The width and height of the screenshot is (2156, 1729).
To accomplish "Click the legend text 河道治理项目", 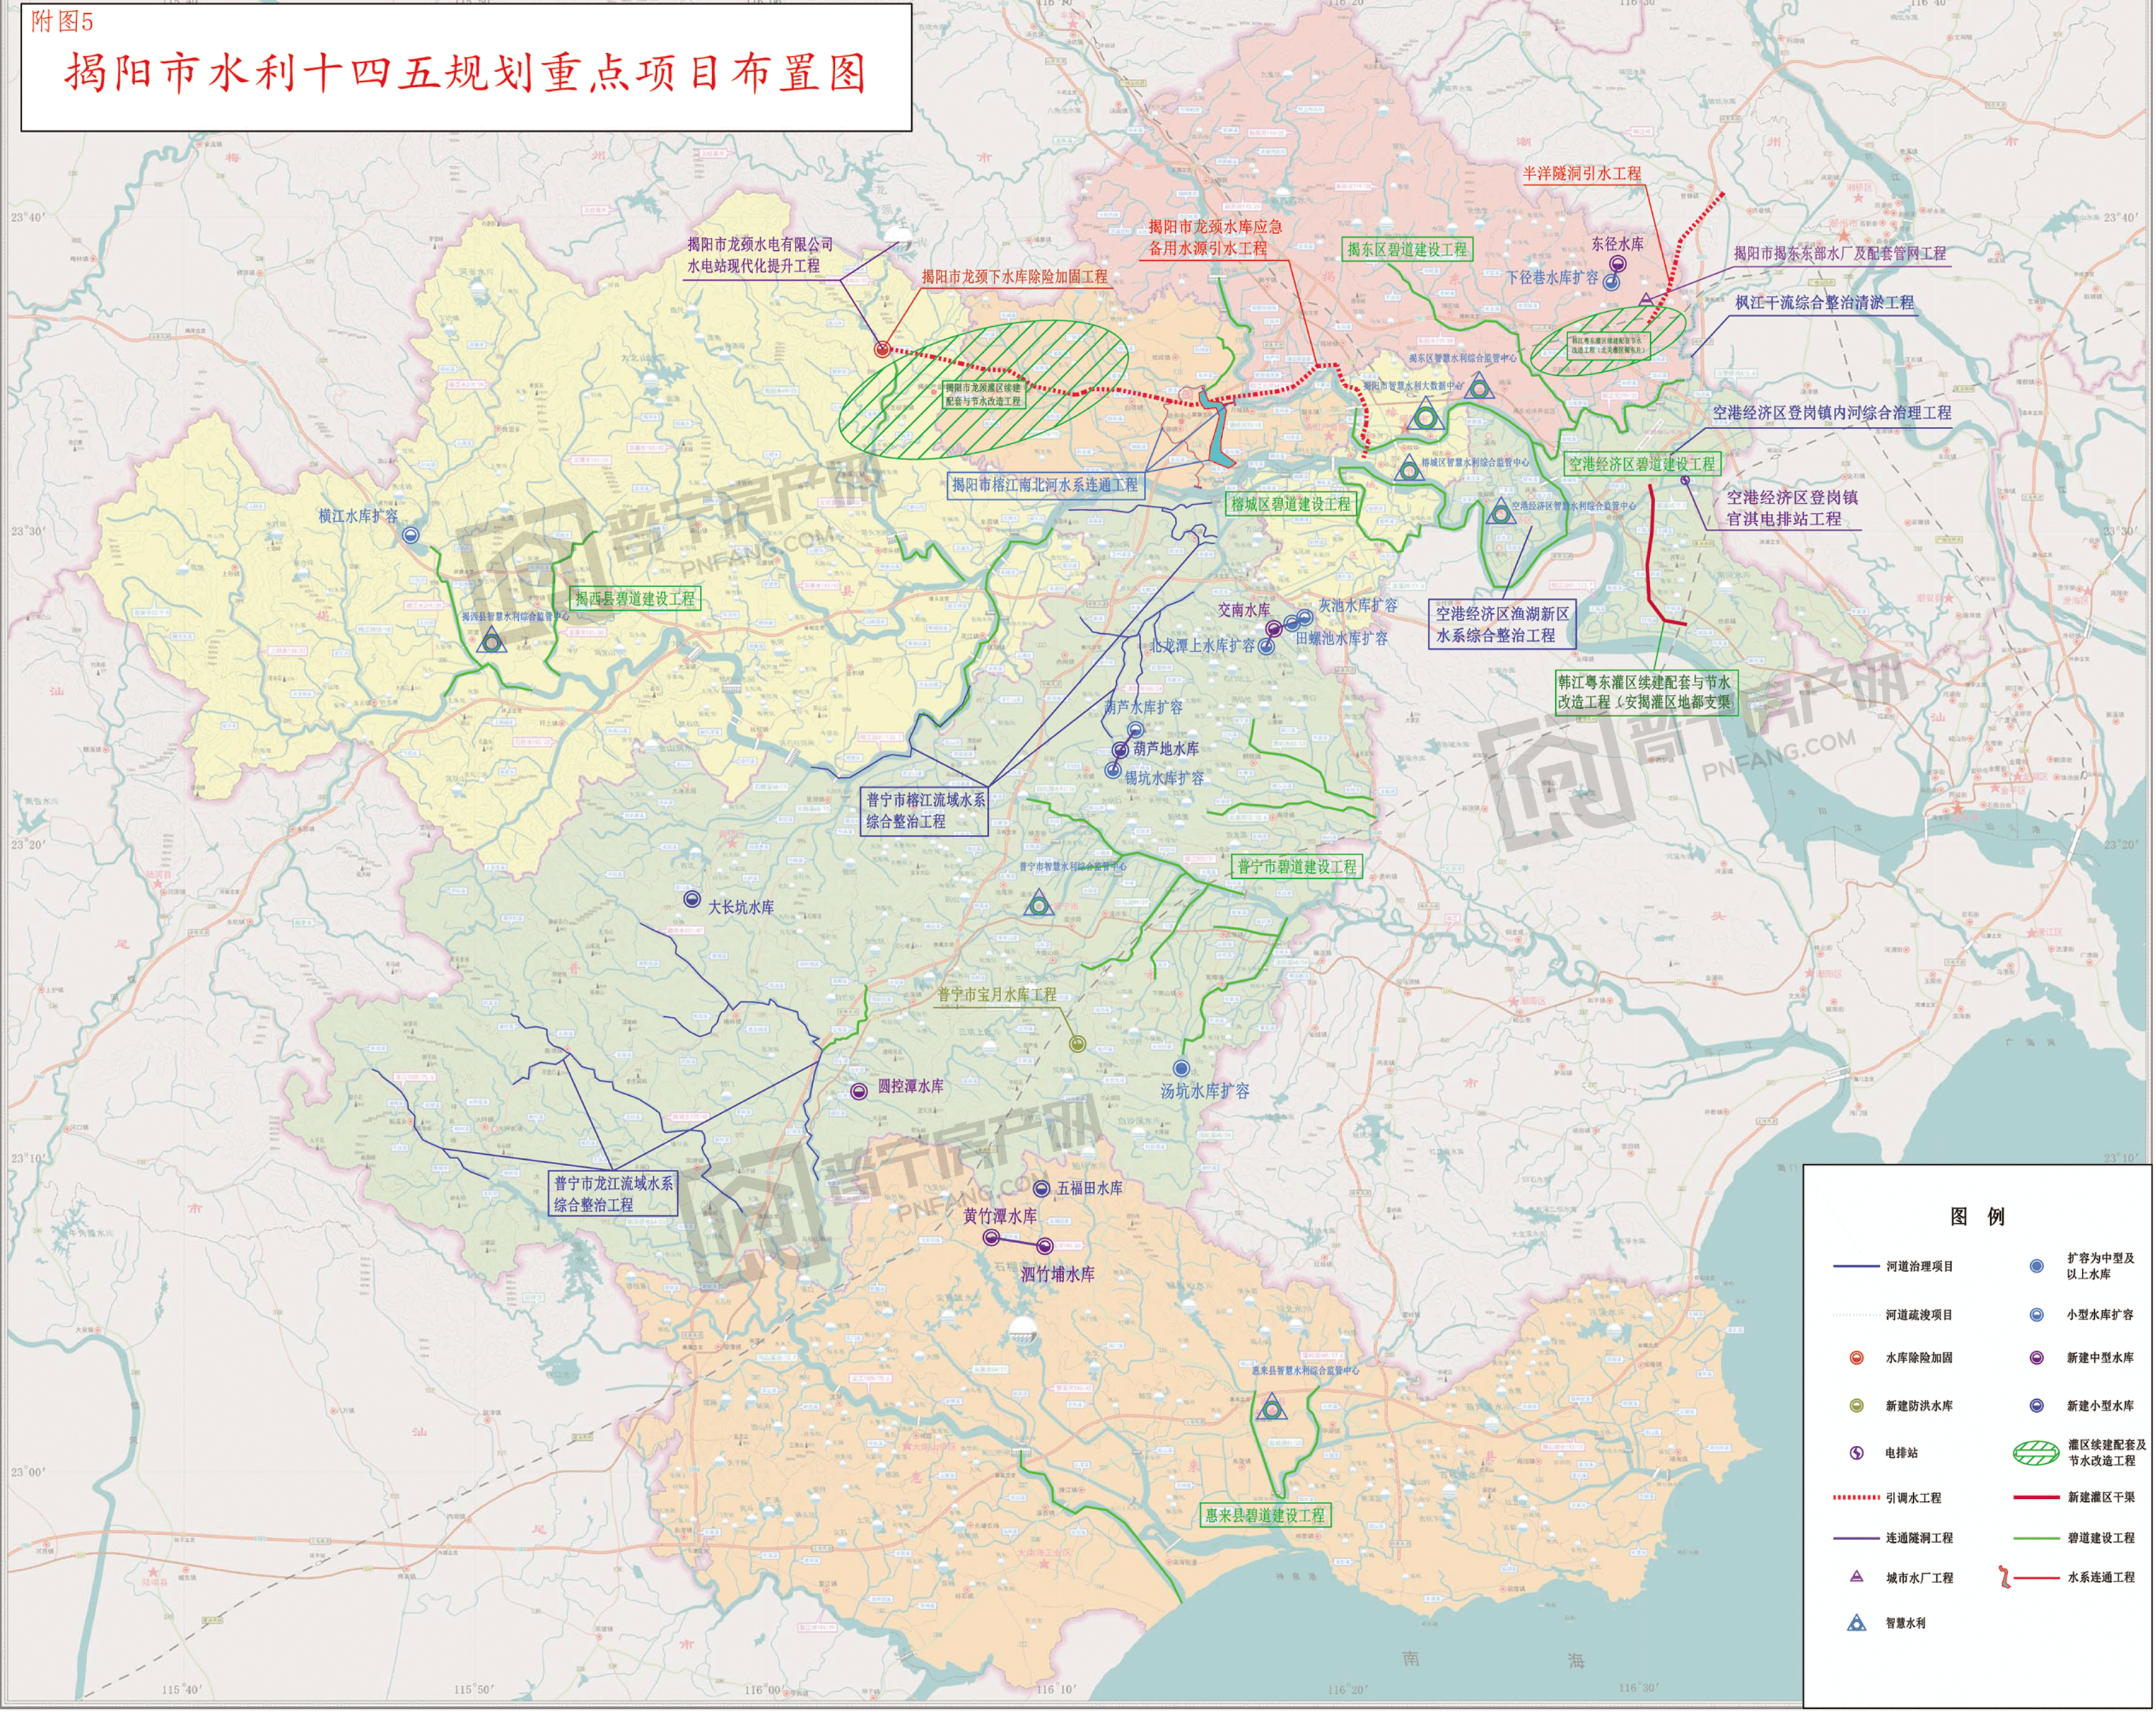I will coord(1920,1267).
